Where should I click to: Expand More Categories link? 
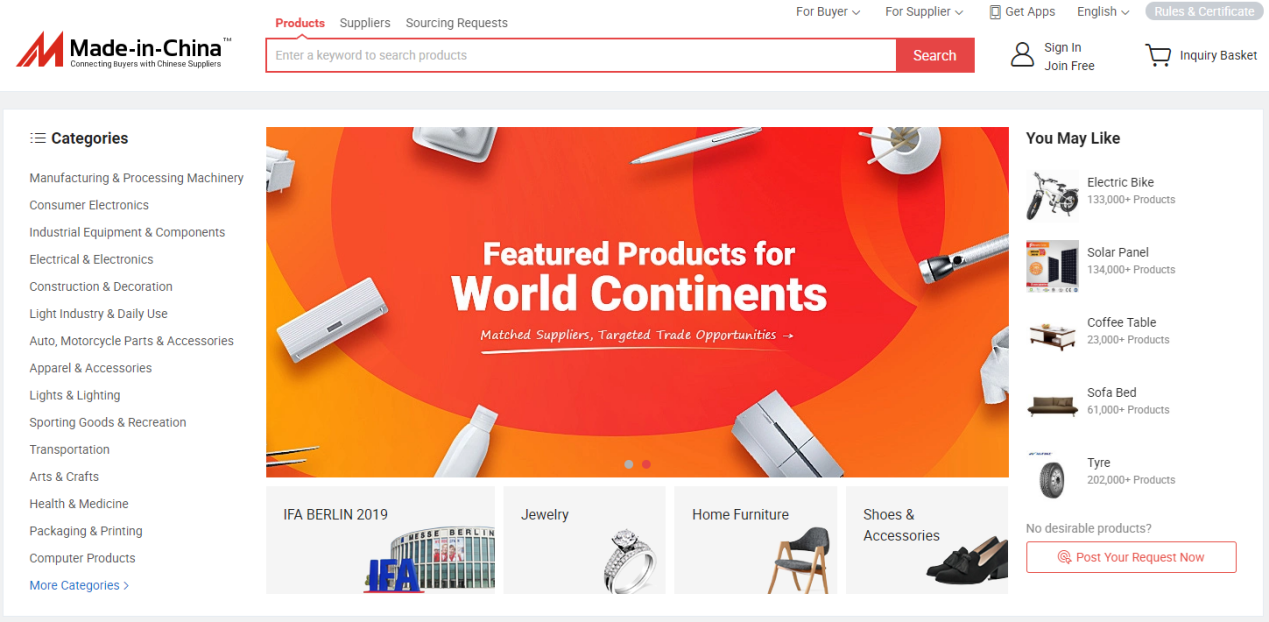(79, 585)
